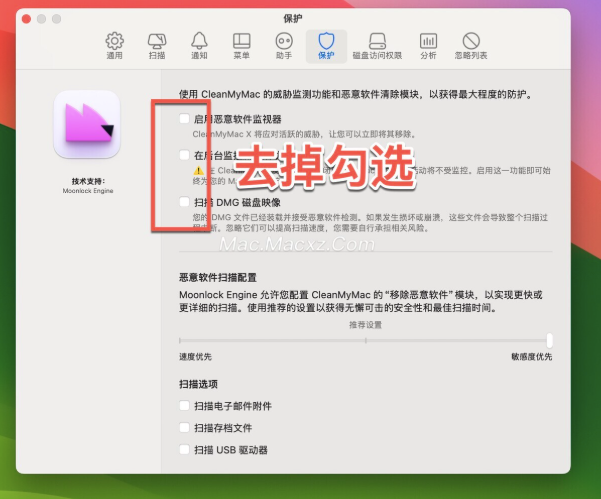The height and width of the screenshot is (499, 601).
Task: Click the 敏感度优先 label
Action: (x=532, y=357)
